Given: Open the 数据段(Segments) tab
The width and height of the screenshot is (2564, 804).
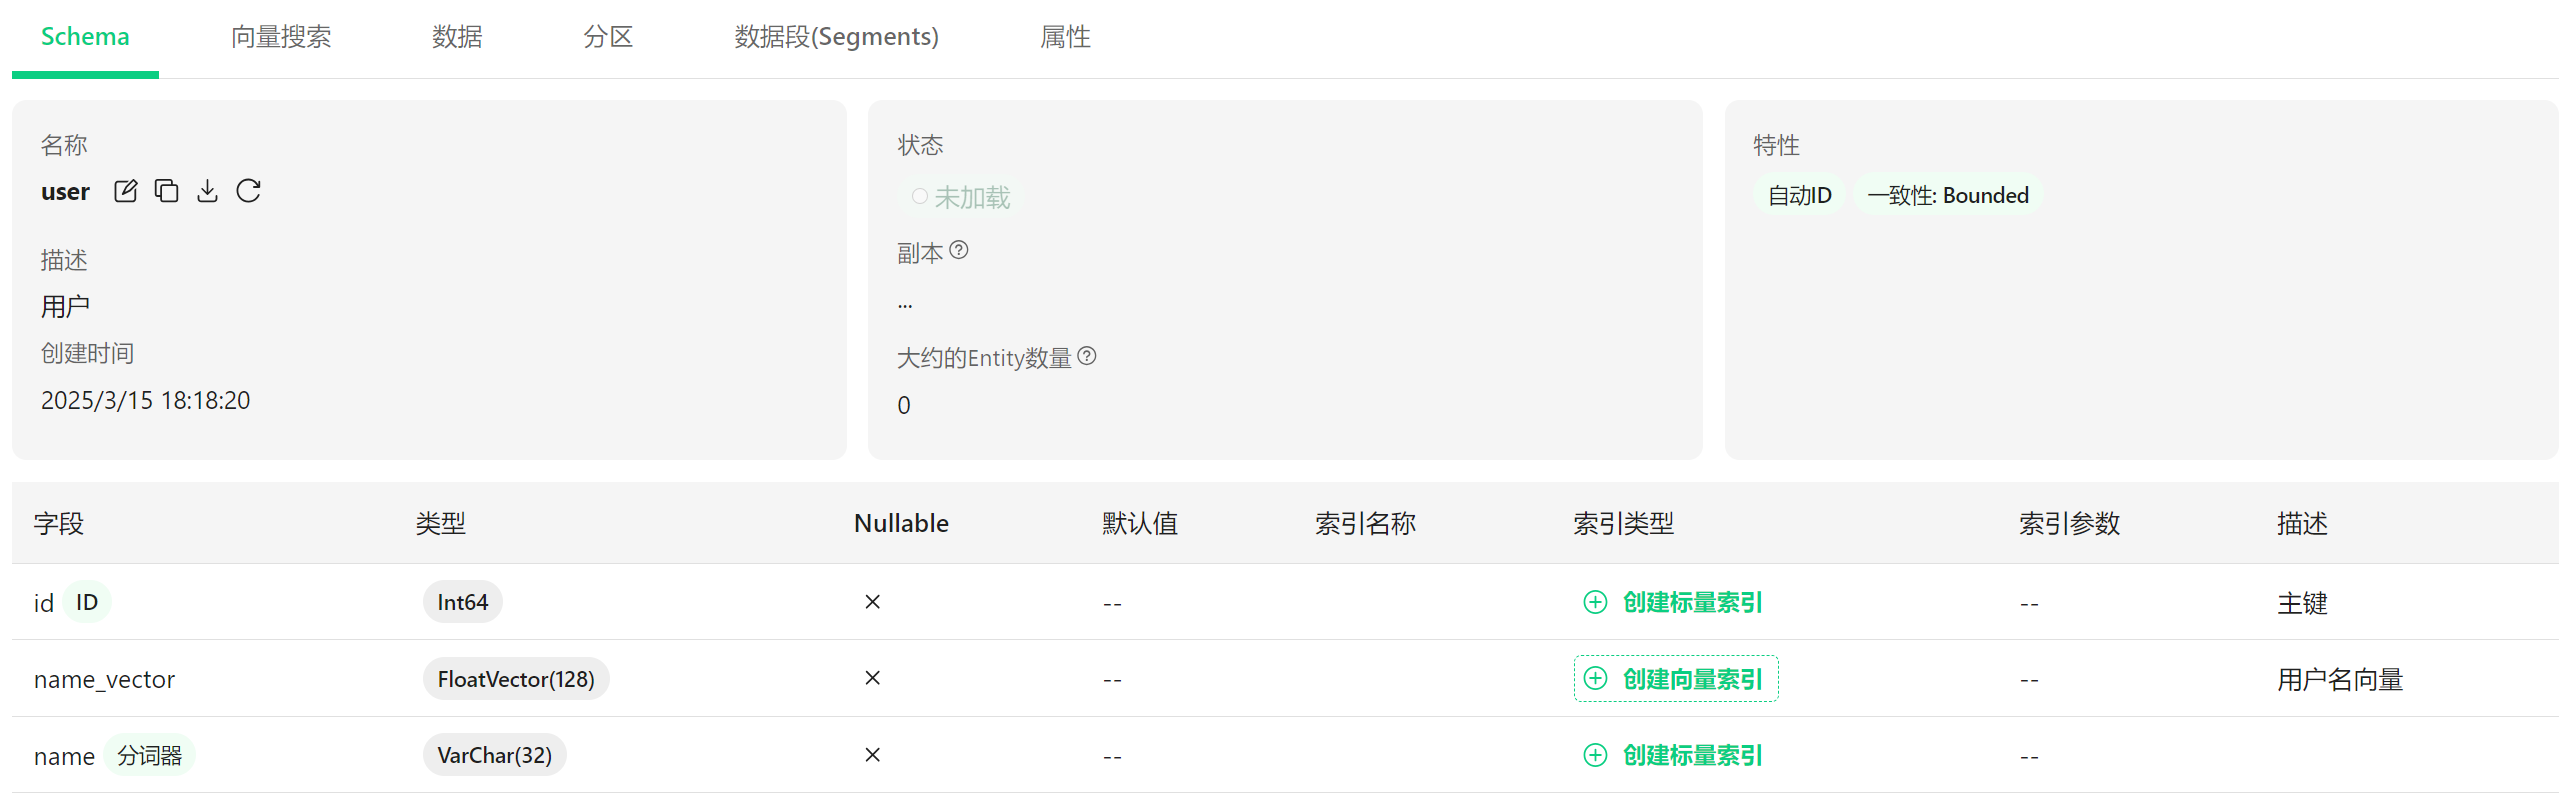Looking at the screenshot, I should 836,37.
